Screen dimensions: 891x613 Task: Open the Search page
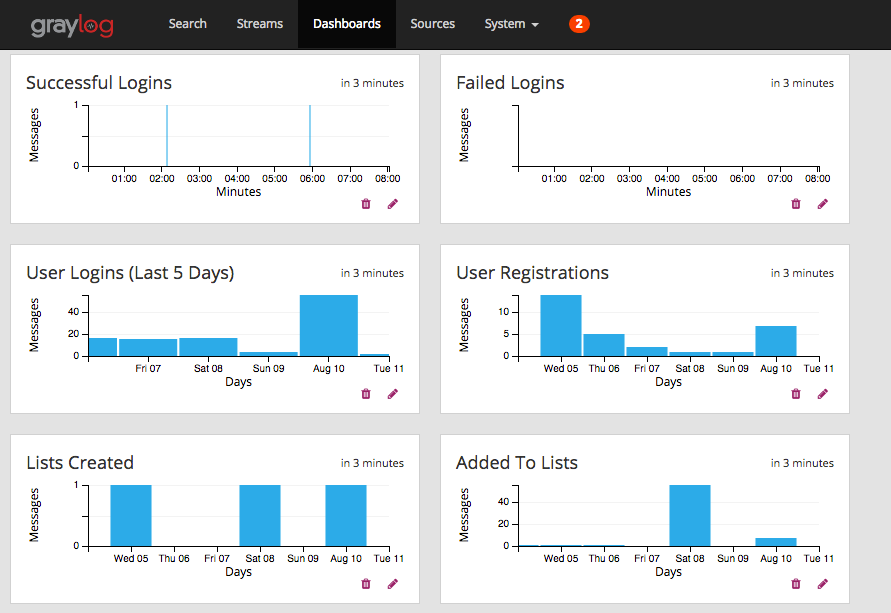188,24
